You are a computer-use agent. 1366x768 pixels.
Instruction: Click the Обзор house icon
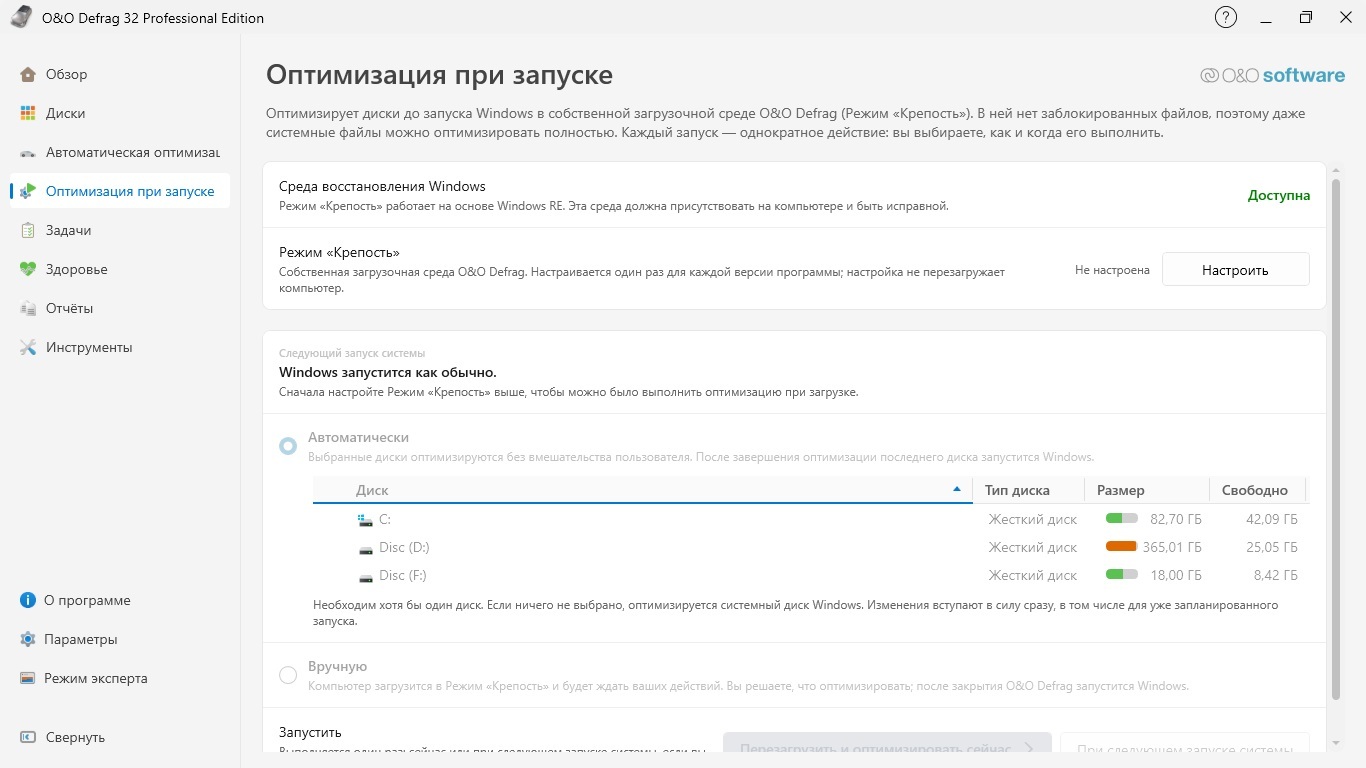[28, 74]
